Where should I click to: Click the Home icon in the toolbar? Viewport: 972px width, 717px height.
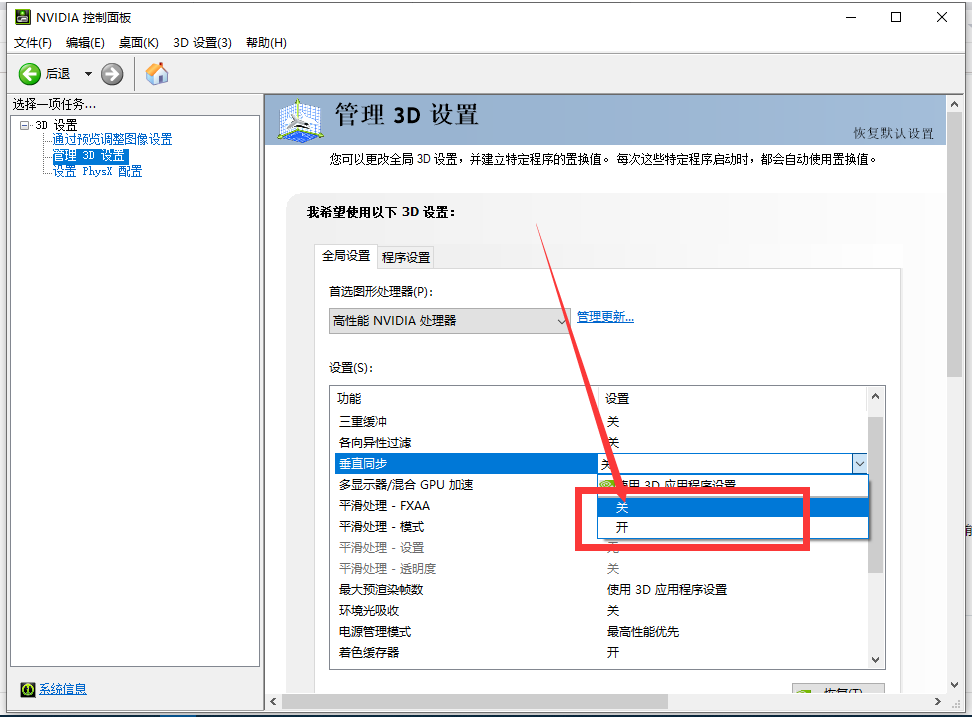point(156,73)
